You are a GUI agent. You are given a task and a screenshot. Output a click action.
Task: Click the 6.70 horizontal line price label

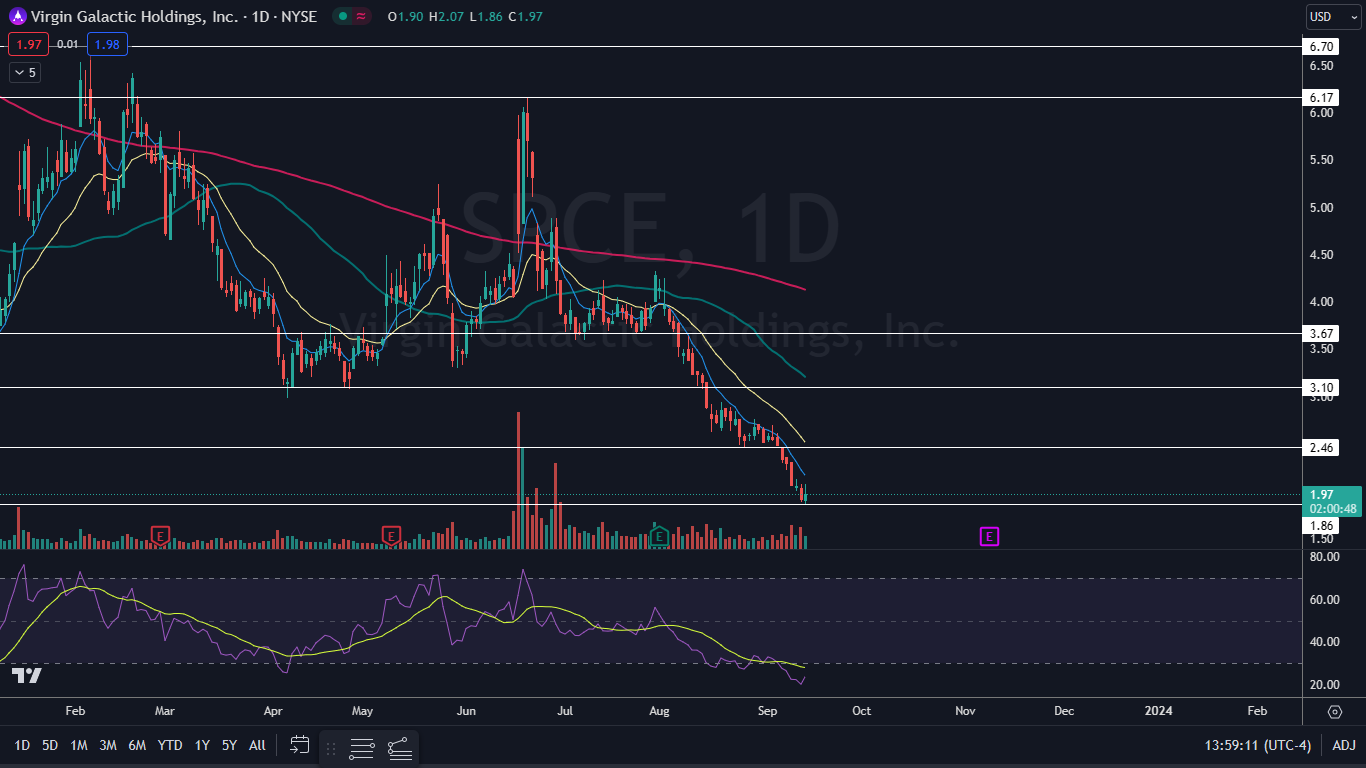pyautogui.click(x=1321, y=47)
